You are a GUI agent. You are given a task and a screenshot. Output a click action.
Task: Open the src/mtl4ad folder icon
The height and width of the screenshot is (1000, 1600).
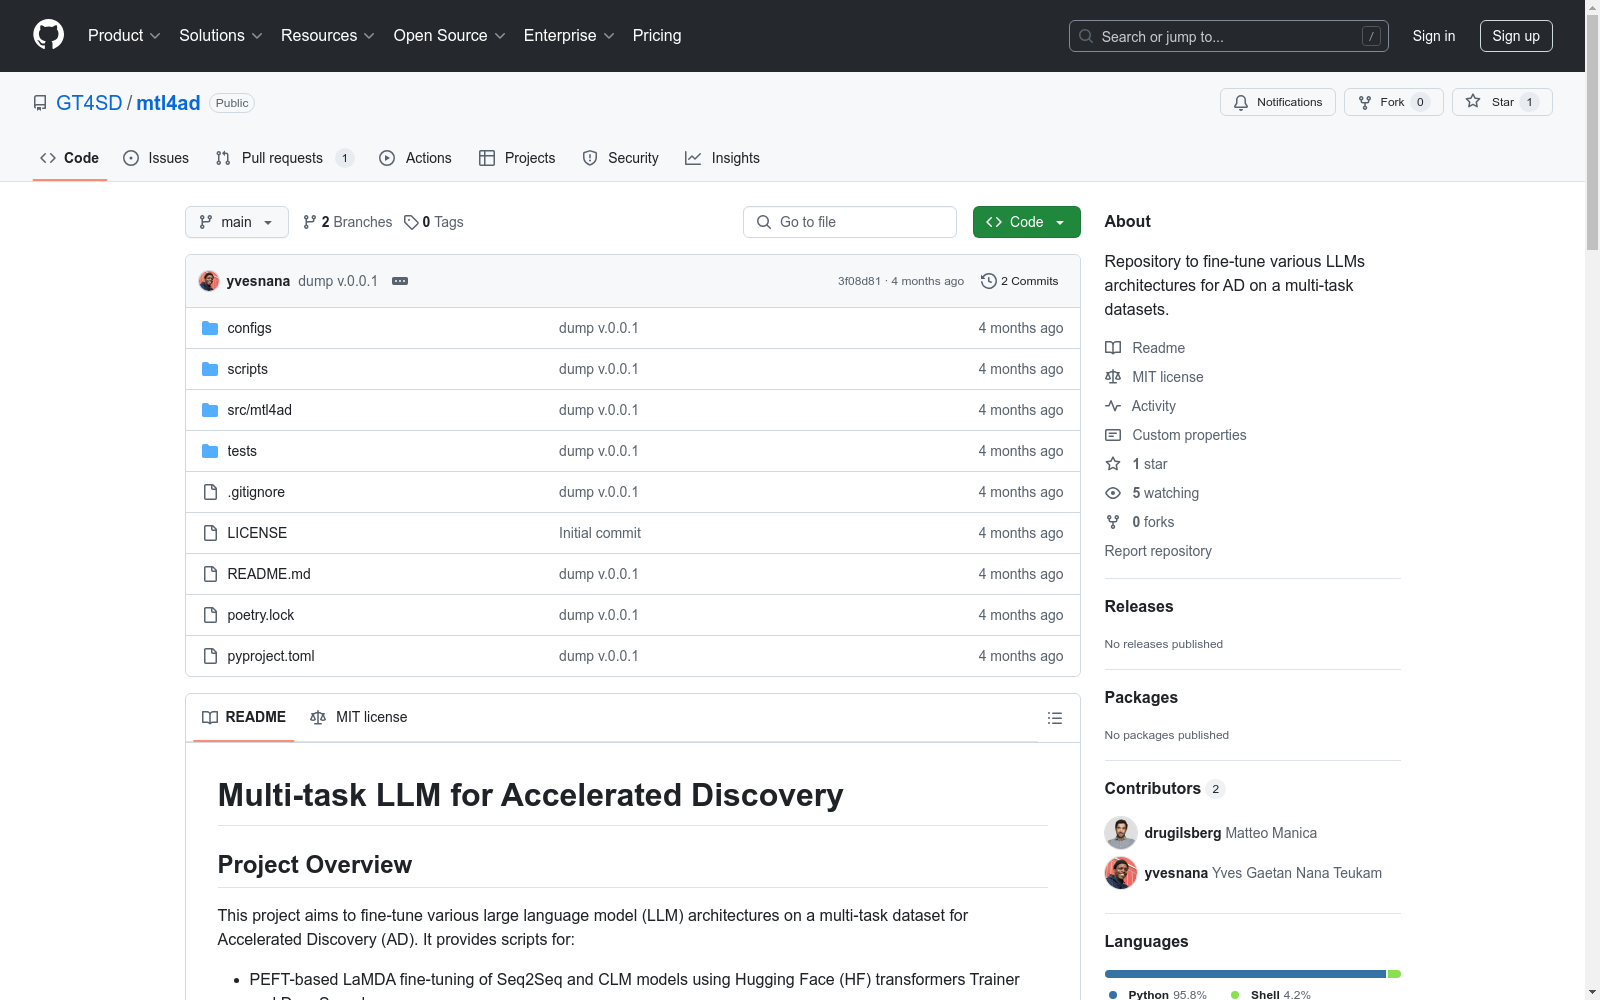[210, 410]
